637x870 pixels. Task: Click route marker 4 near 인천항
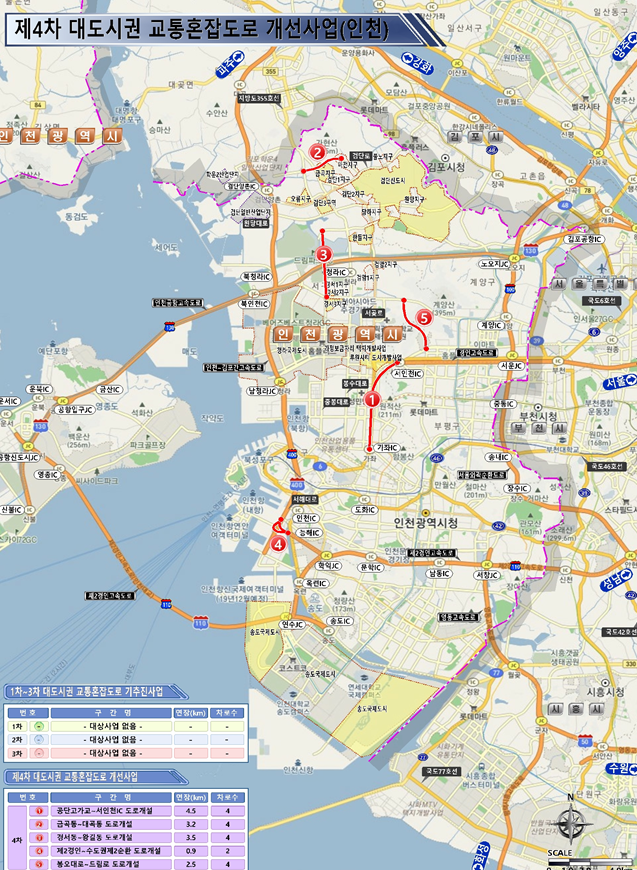pos(278,545)
